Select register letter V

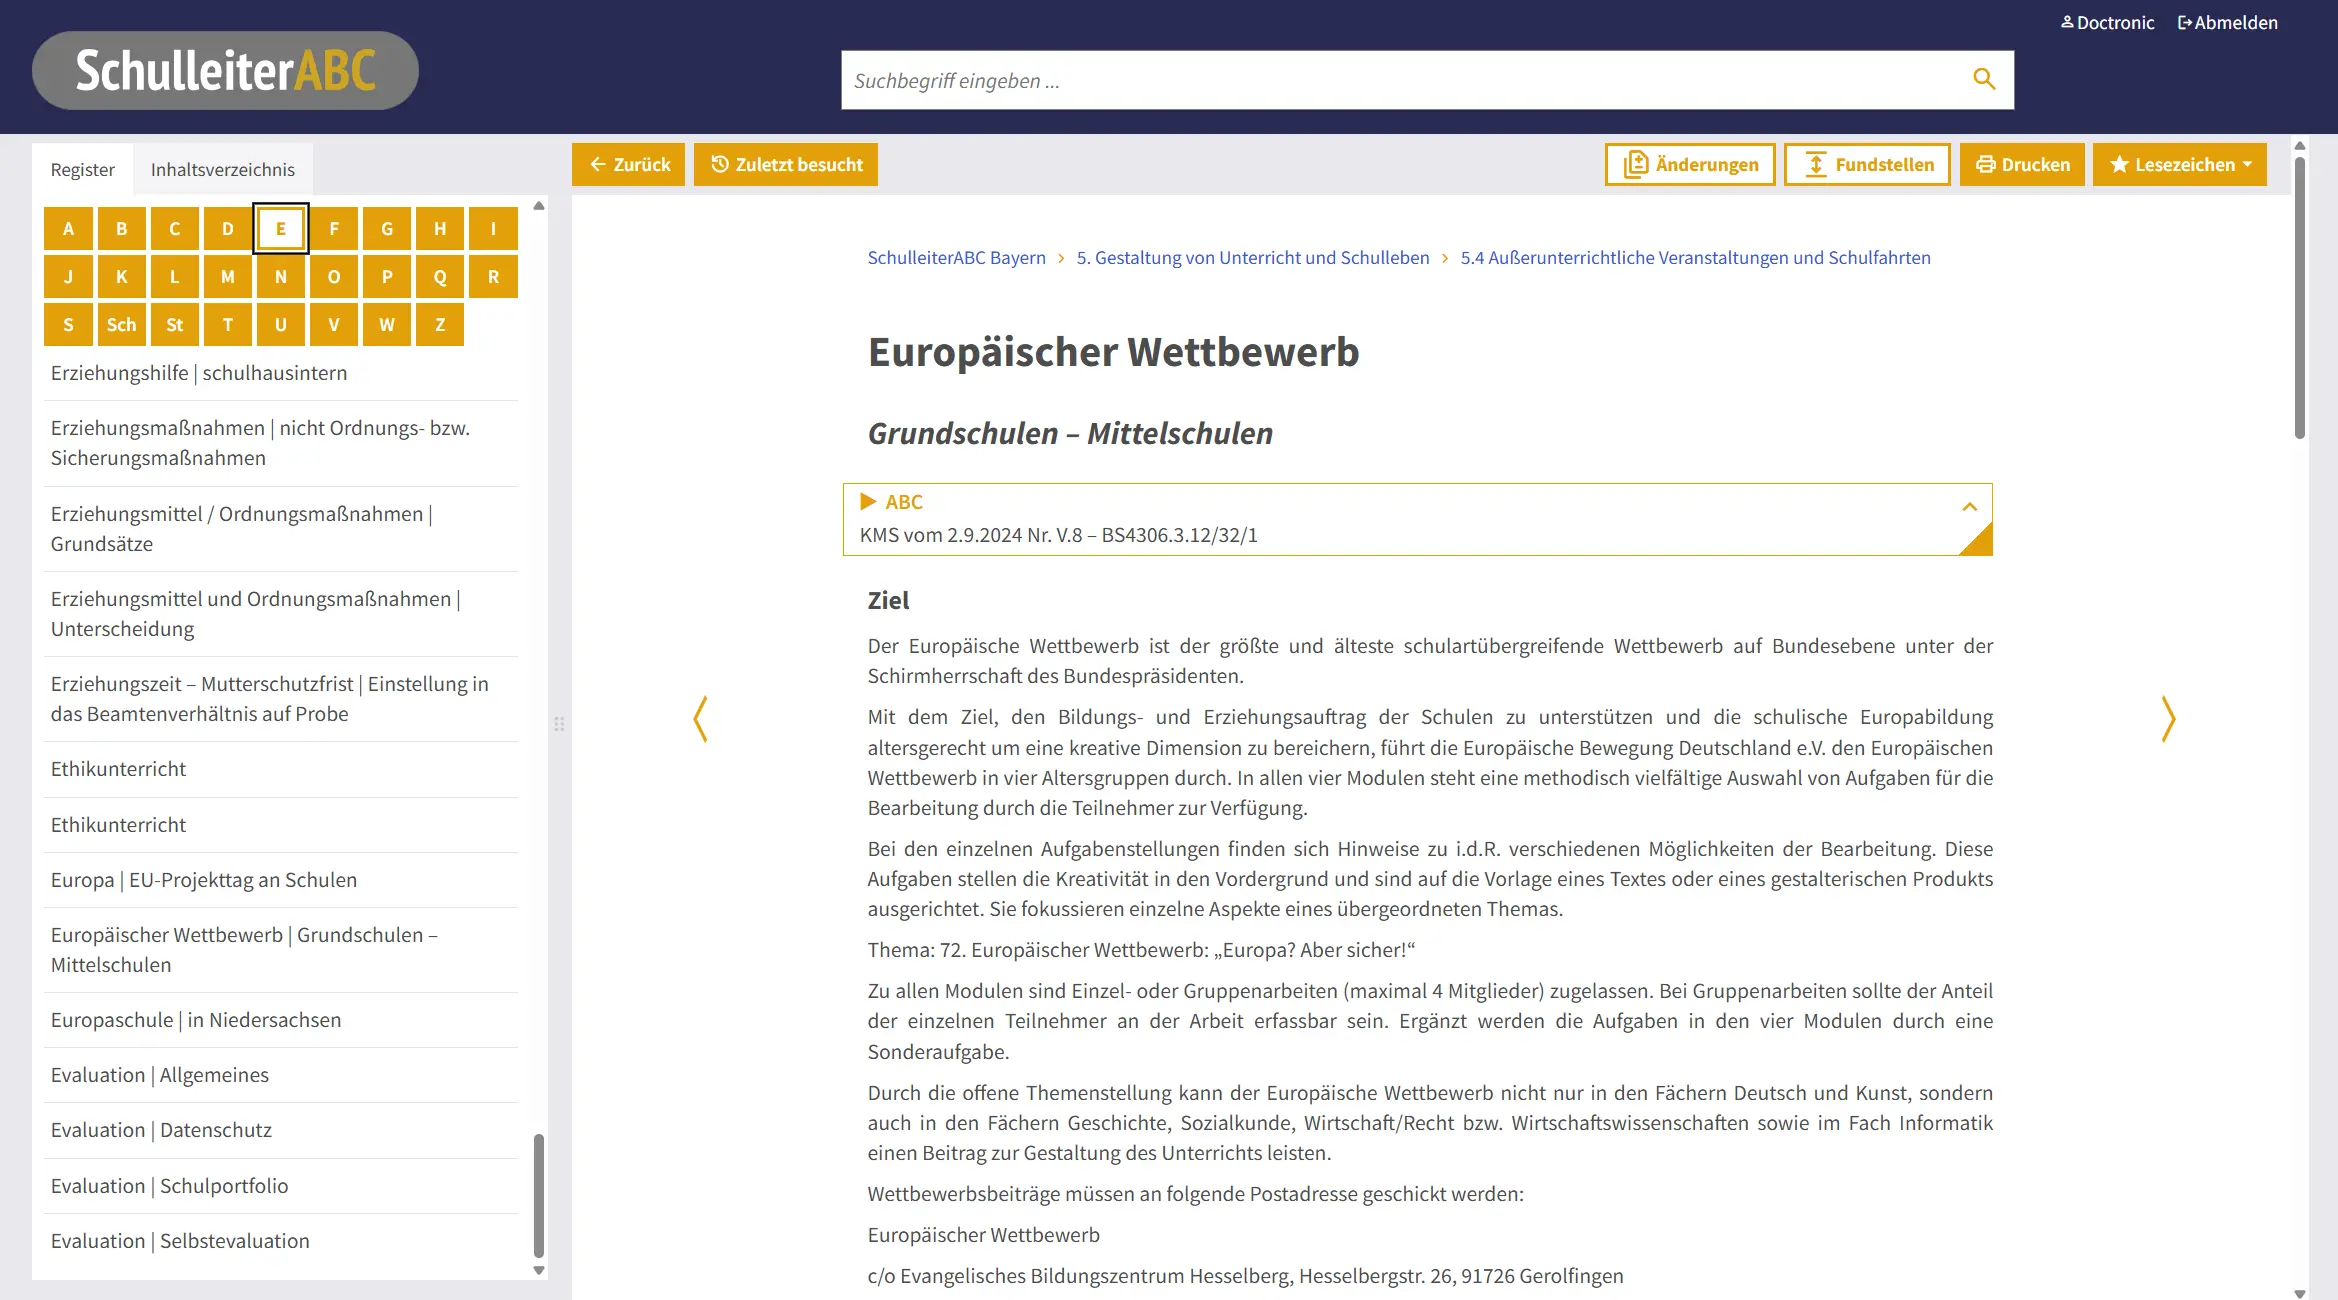(334, 324)
